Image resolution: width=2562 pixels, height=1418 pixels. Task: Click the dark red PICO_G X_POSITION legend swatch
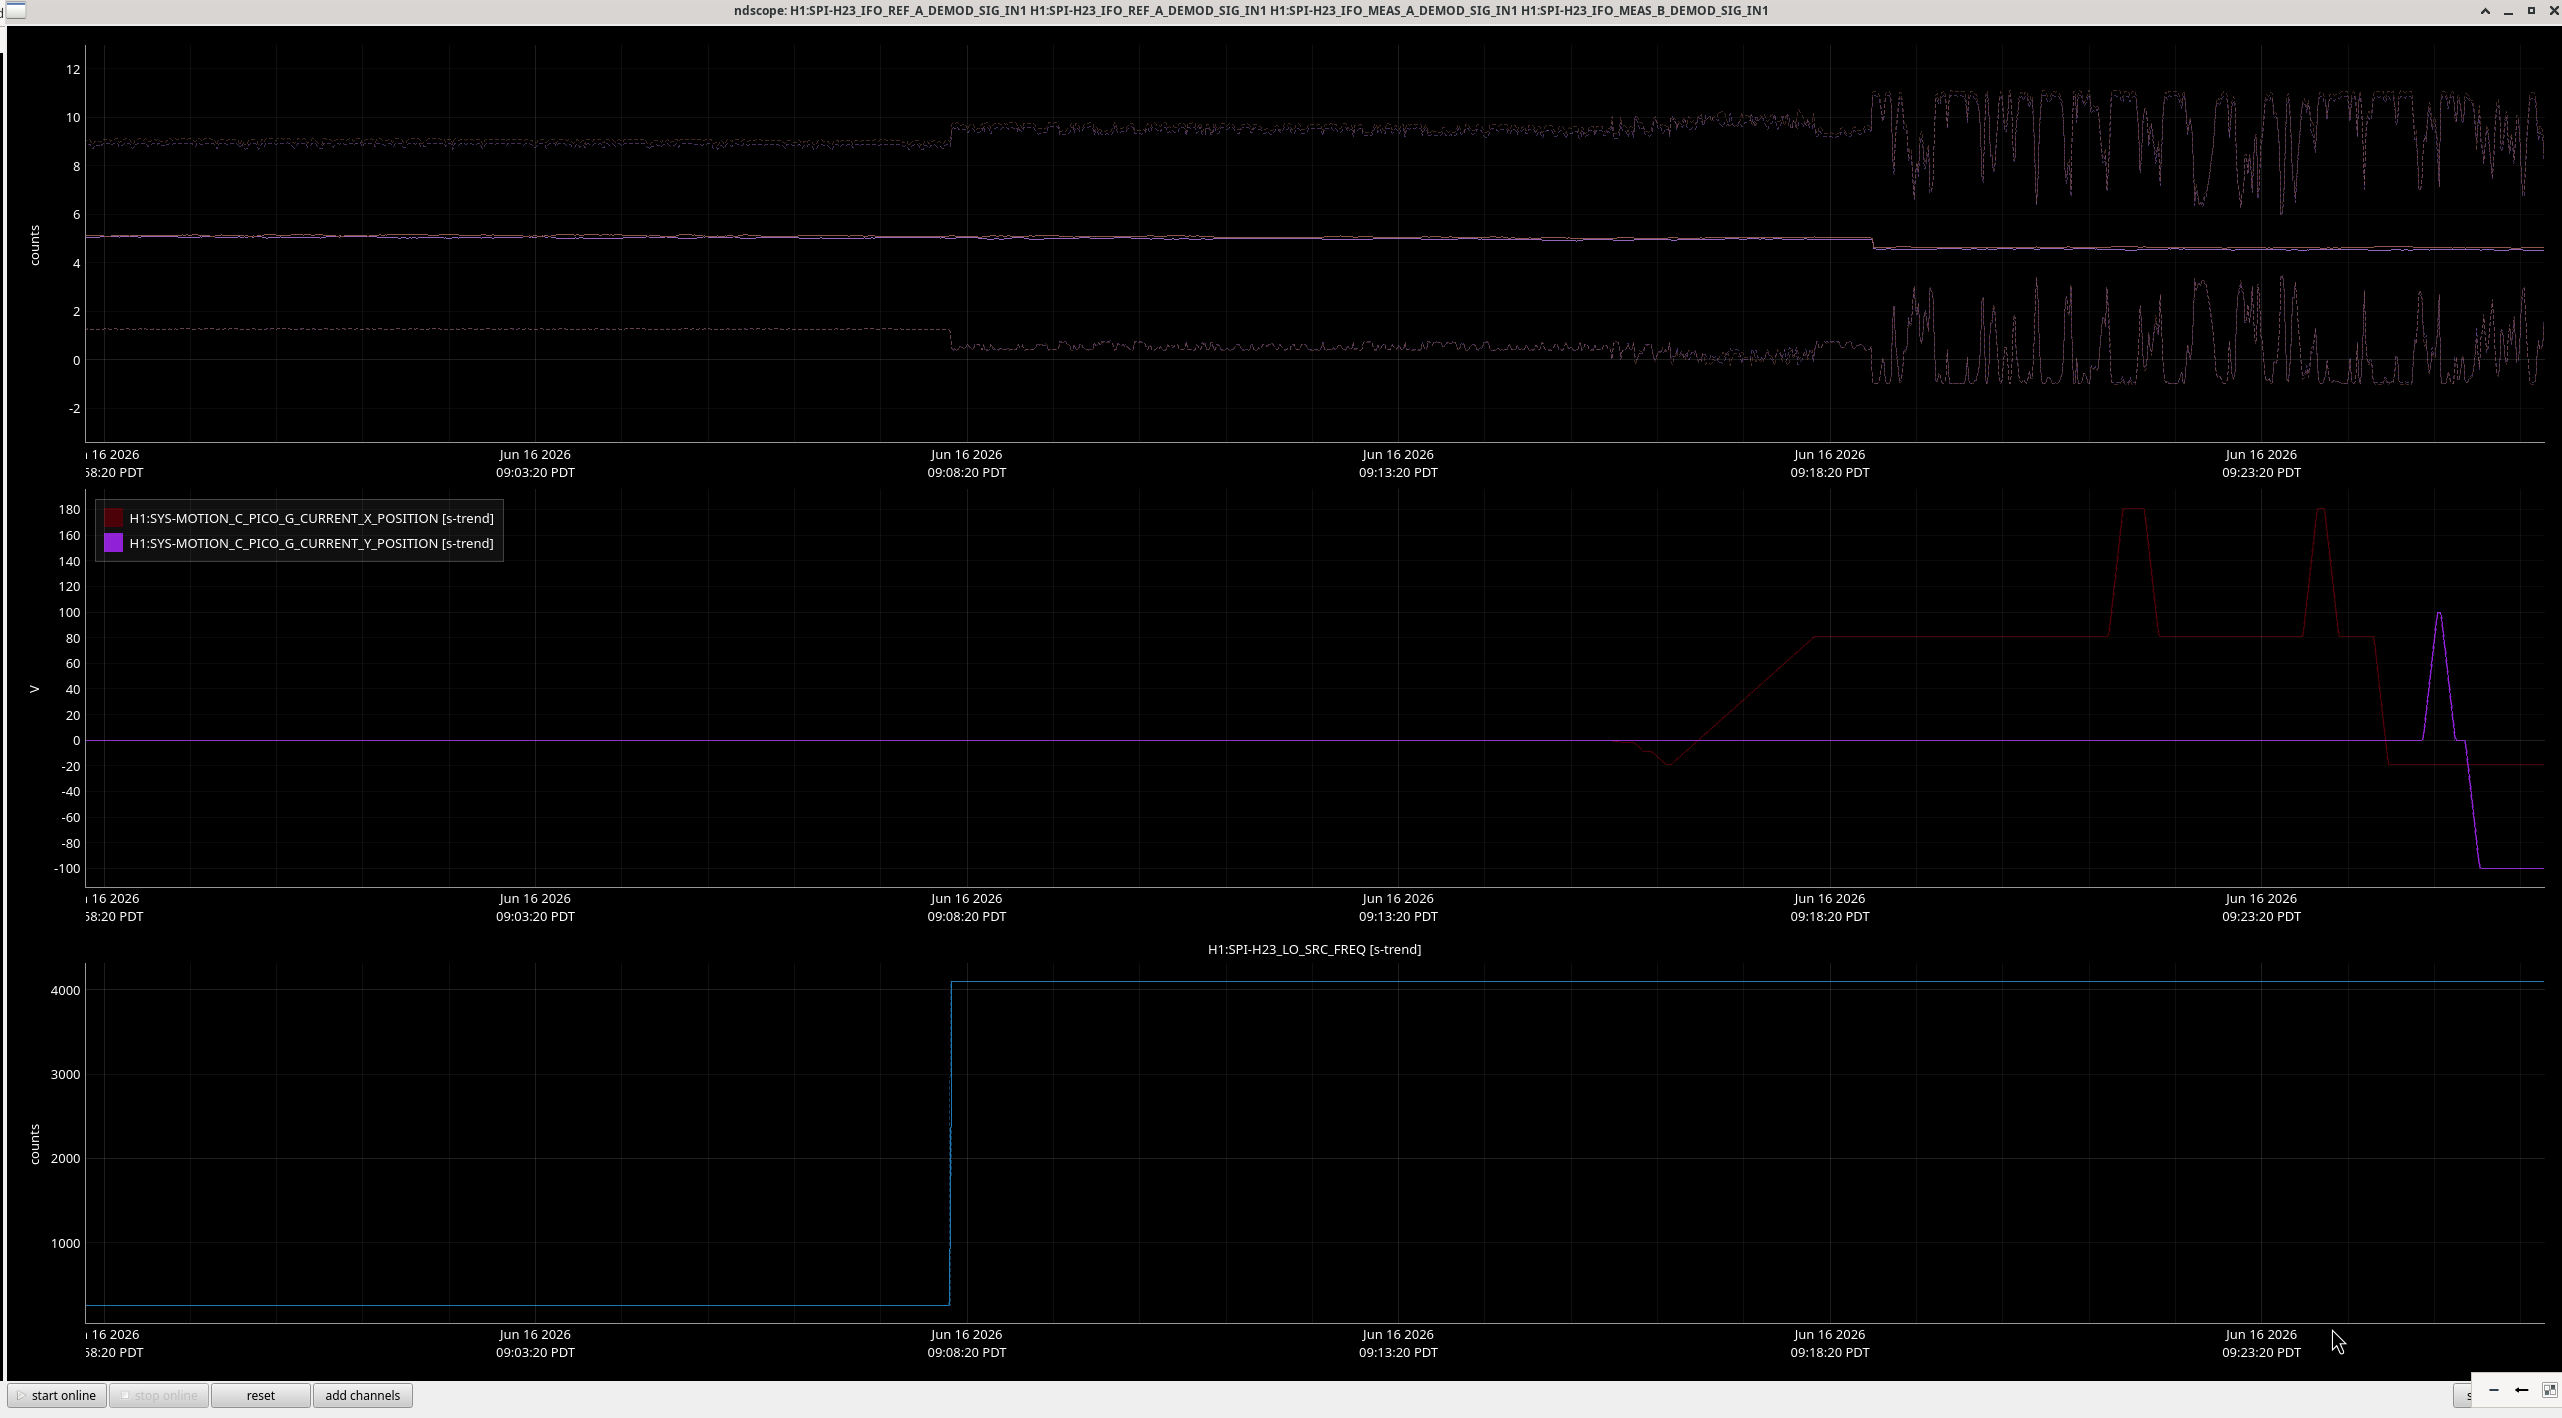pyautogui.click(x=114, y=518)
